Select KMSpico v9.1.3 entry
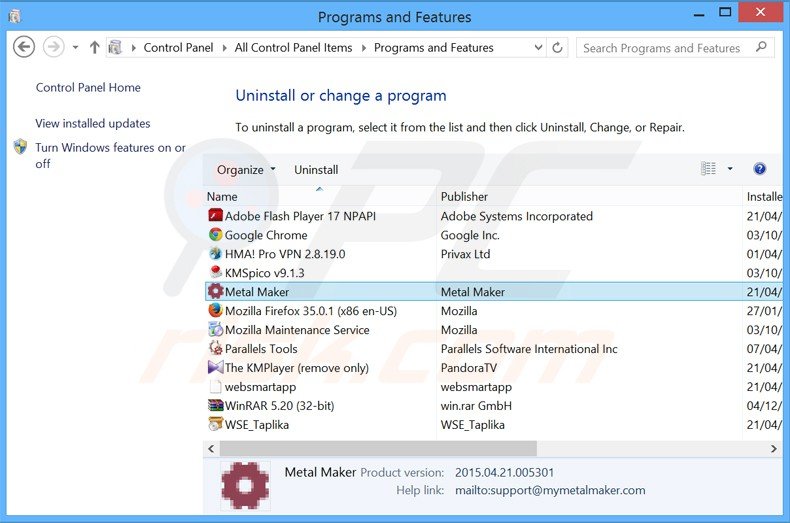The image size is (790, 523). [x=265, y=273]
